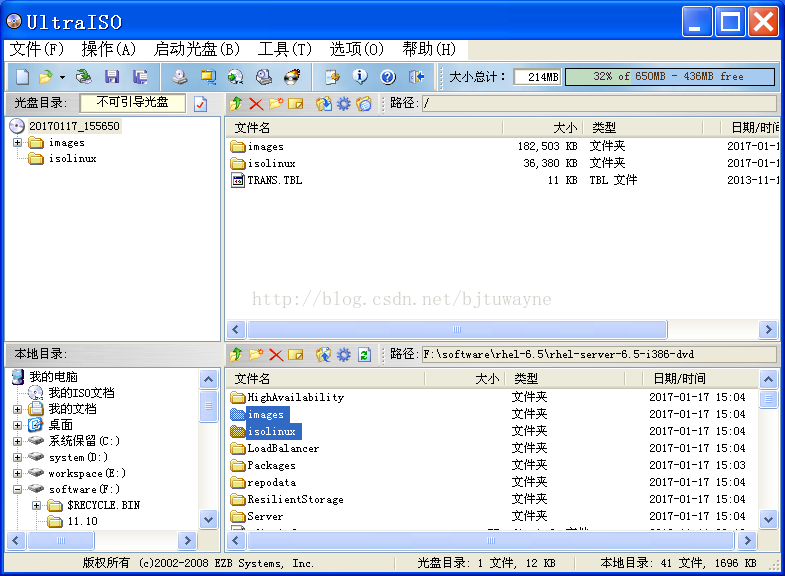785x576 pixels.
Task: Select TRANS.TBL file in disc list
Action: point(274,180)
